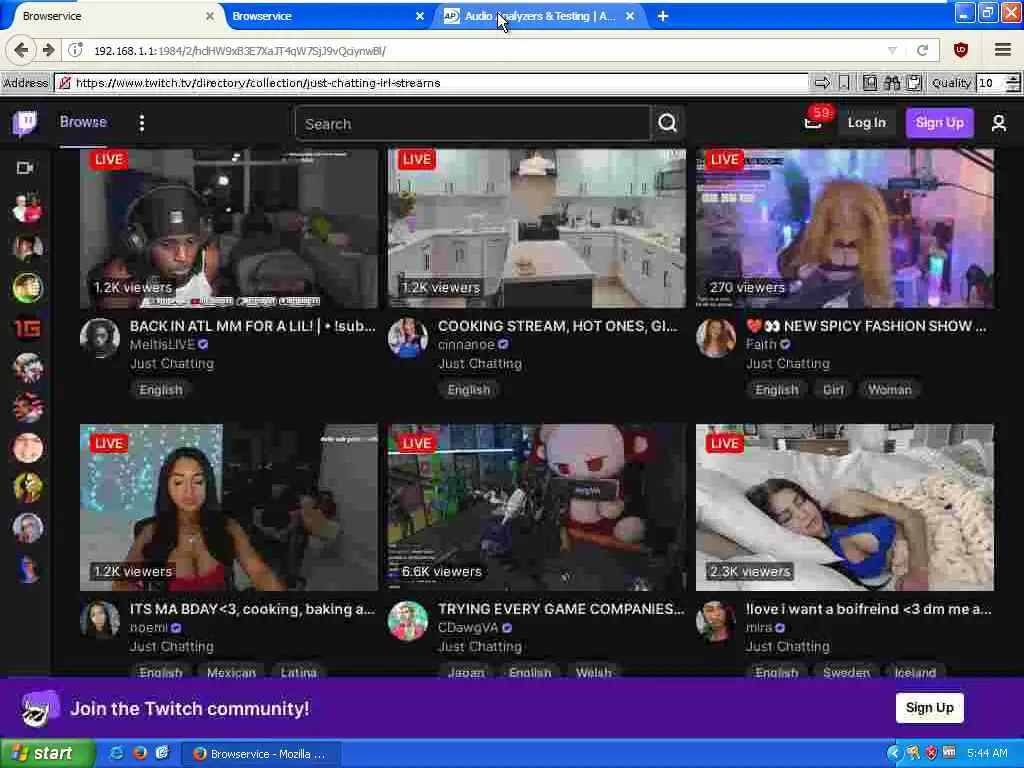Screen dimensions: 1024x768
Task: Open the COOKING STREAM kitchen thumbnail
Action: click(x=537, y=229)
